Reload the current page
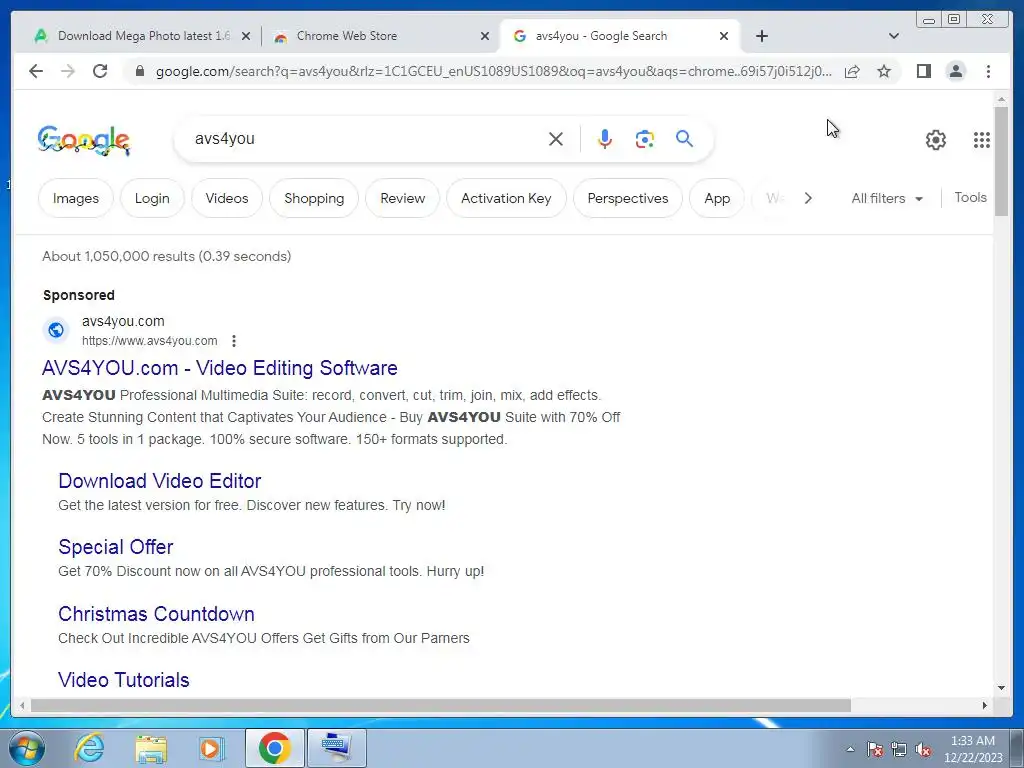This screenshot has width=1024, height=768. click(x=100, y=71)
